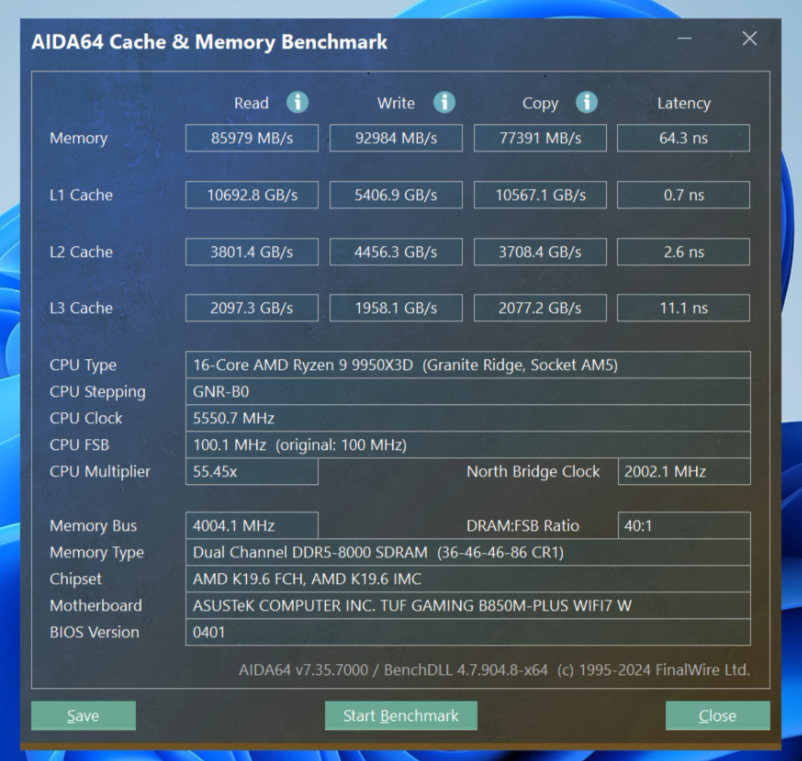Select the Memory Read value field
Screen dimensions: 802x761
[252, 138]
